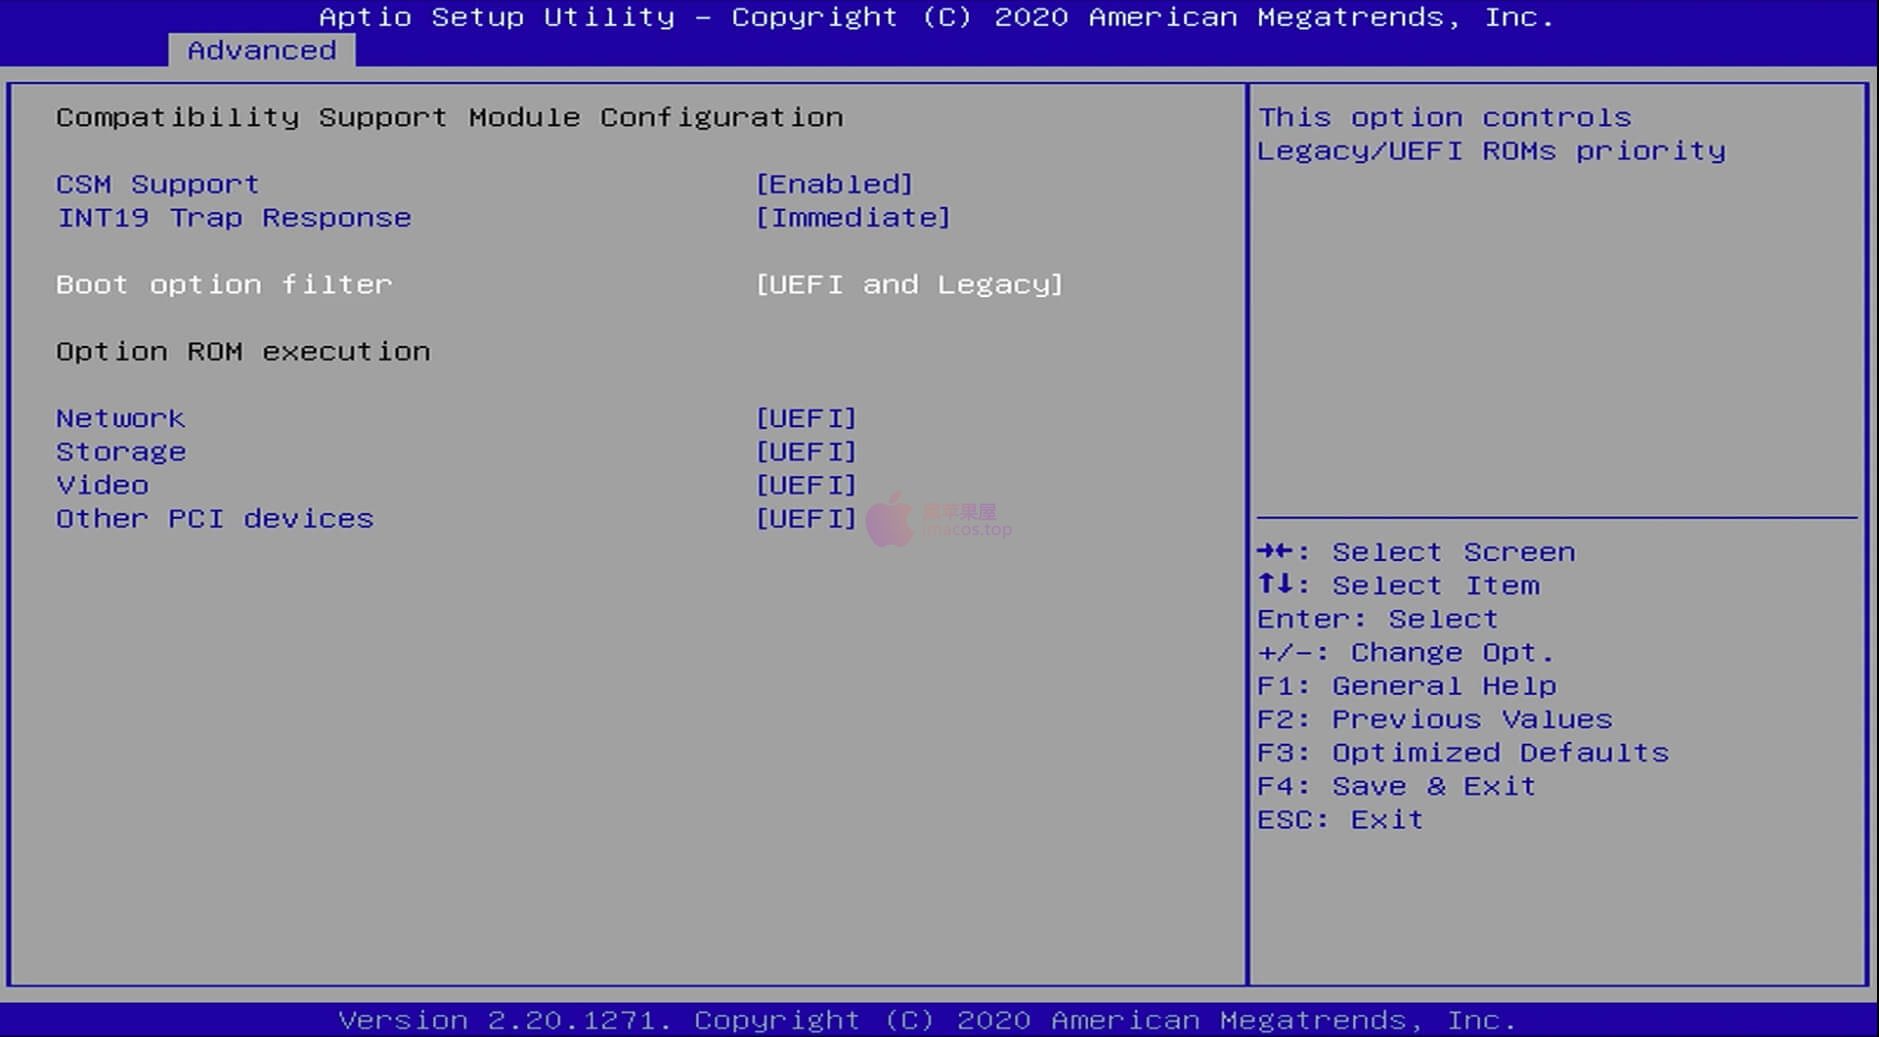Change Other PCI devices UEFI value
The image size is (1879, 1037).
click(806, 519)
